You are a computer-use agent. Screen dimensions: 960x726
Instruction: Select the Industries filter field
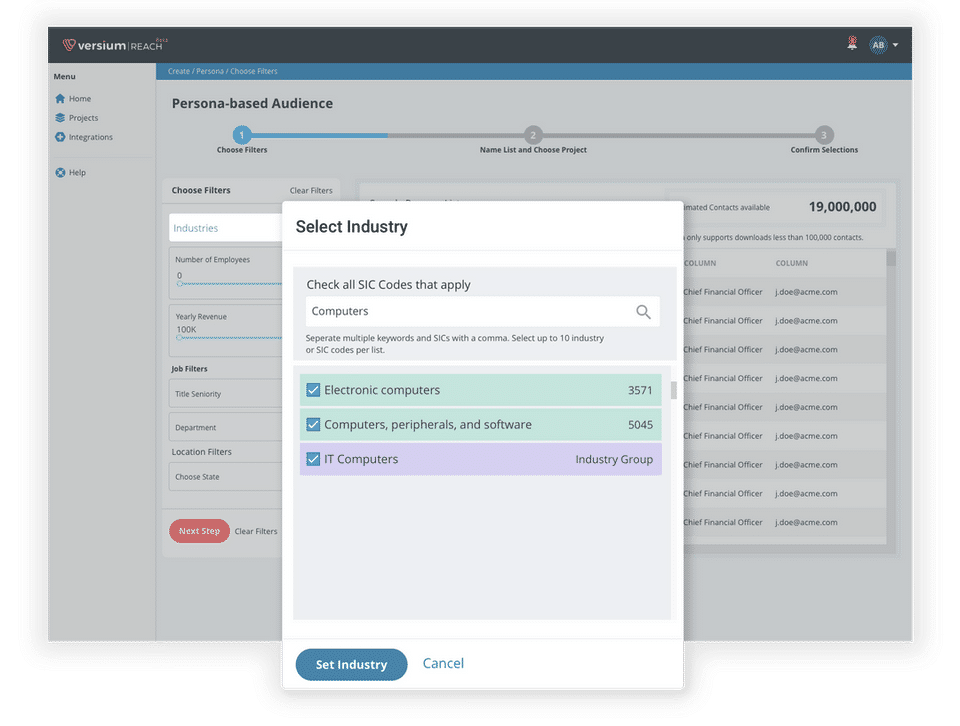tap(225, 228)
